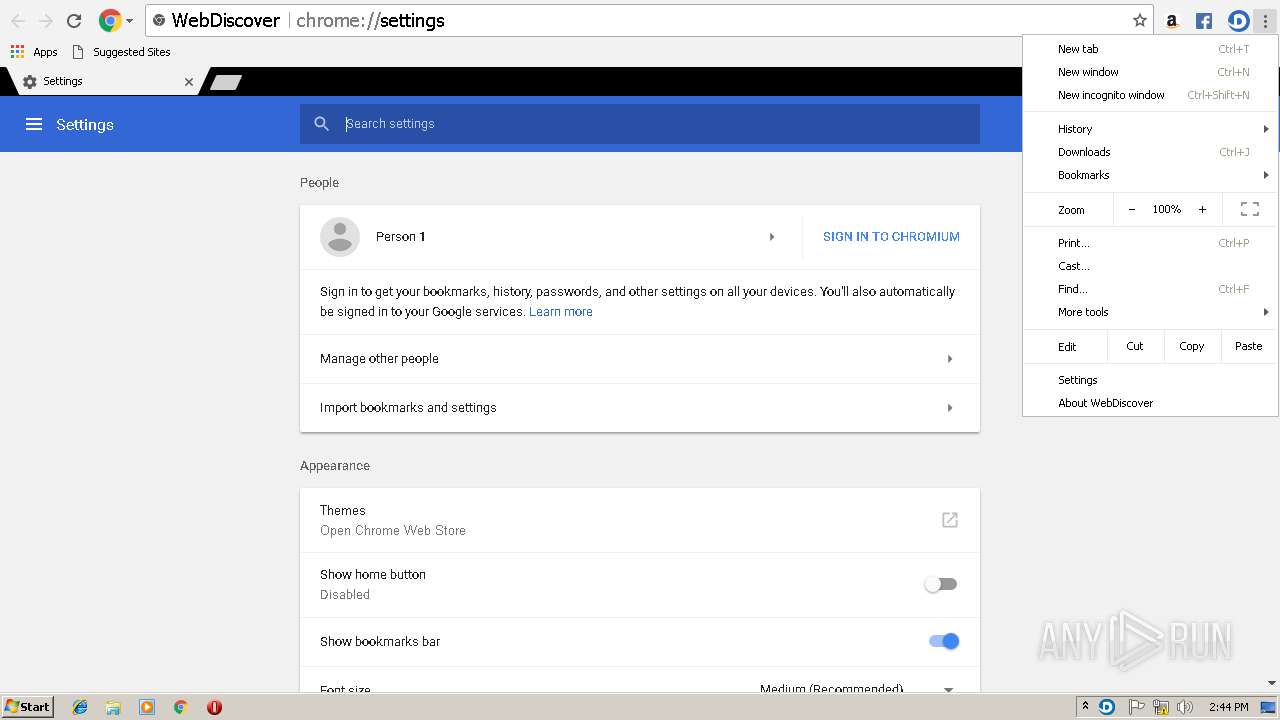Open Themes external link icon
This screenshot has height=720, width=1280.
[x=950, y=520]
